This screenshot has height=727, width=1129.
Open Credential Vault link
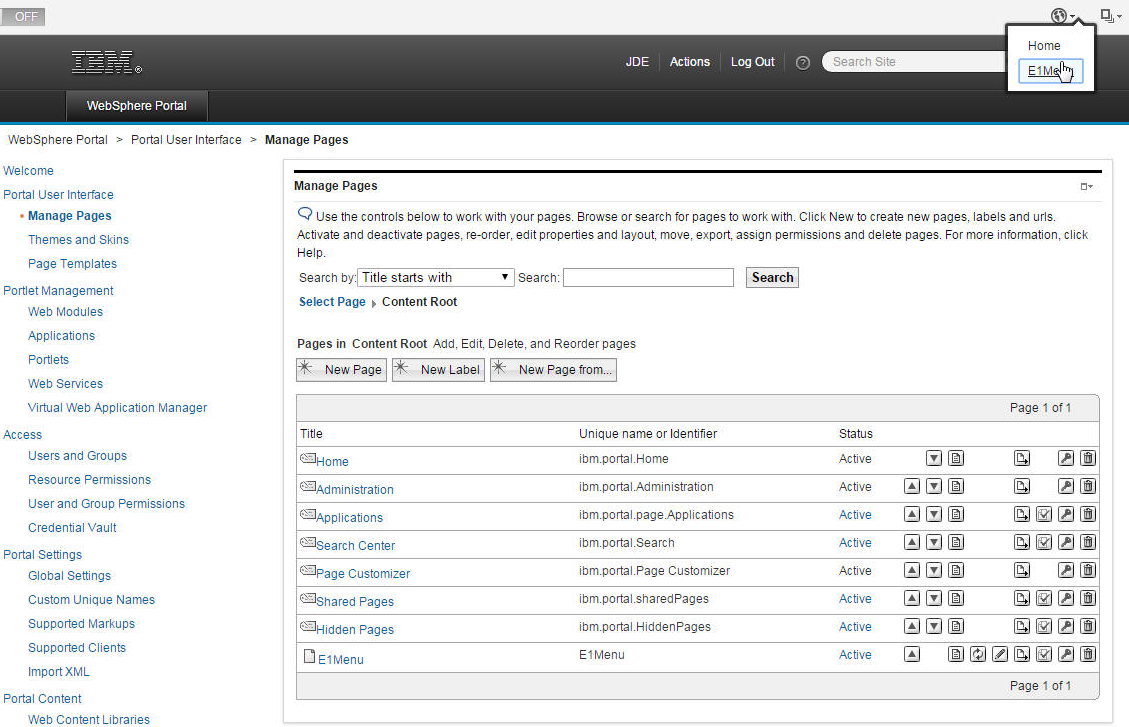click(72, 528)
